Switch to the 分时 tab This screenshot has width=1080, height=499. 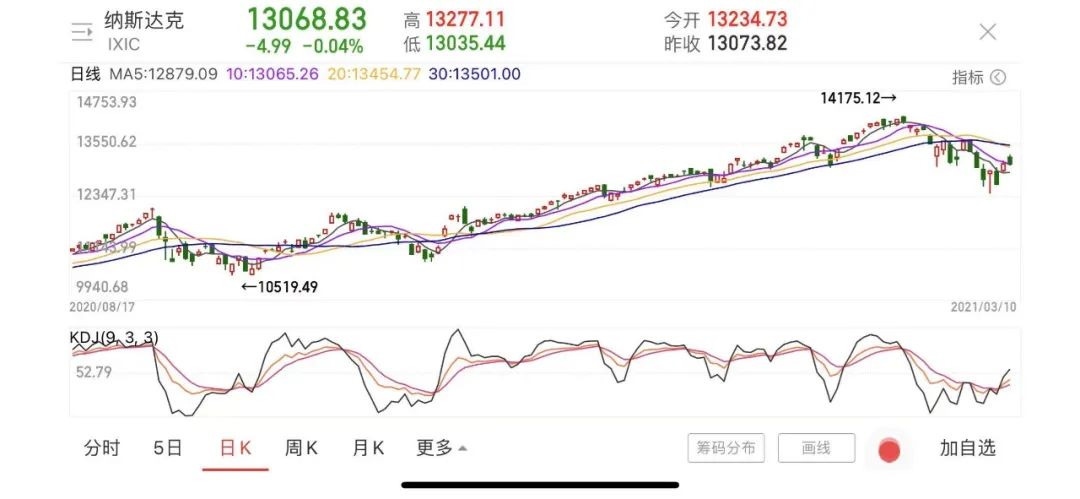coord(102,448)
